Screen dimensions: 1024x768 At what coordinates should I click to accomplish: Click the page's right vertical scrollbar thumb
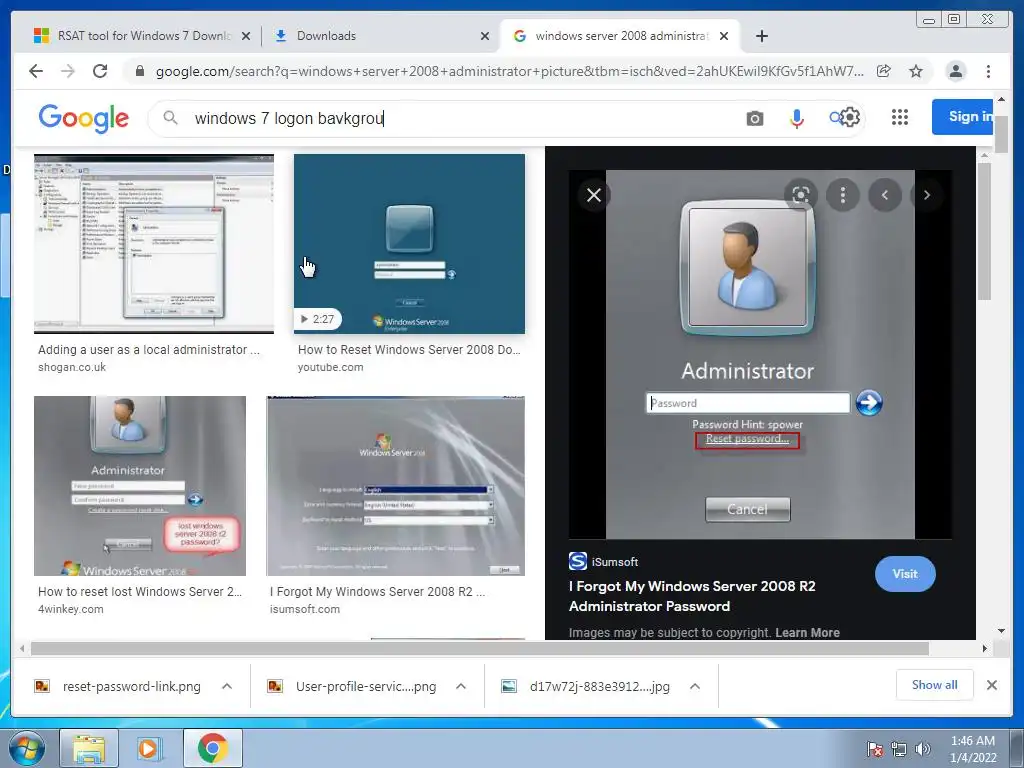(1002, 133)
